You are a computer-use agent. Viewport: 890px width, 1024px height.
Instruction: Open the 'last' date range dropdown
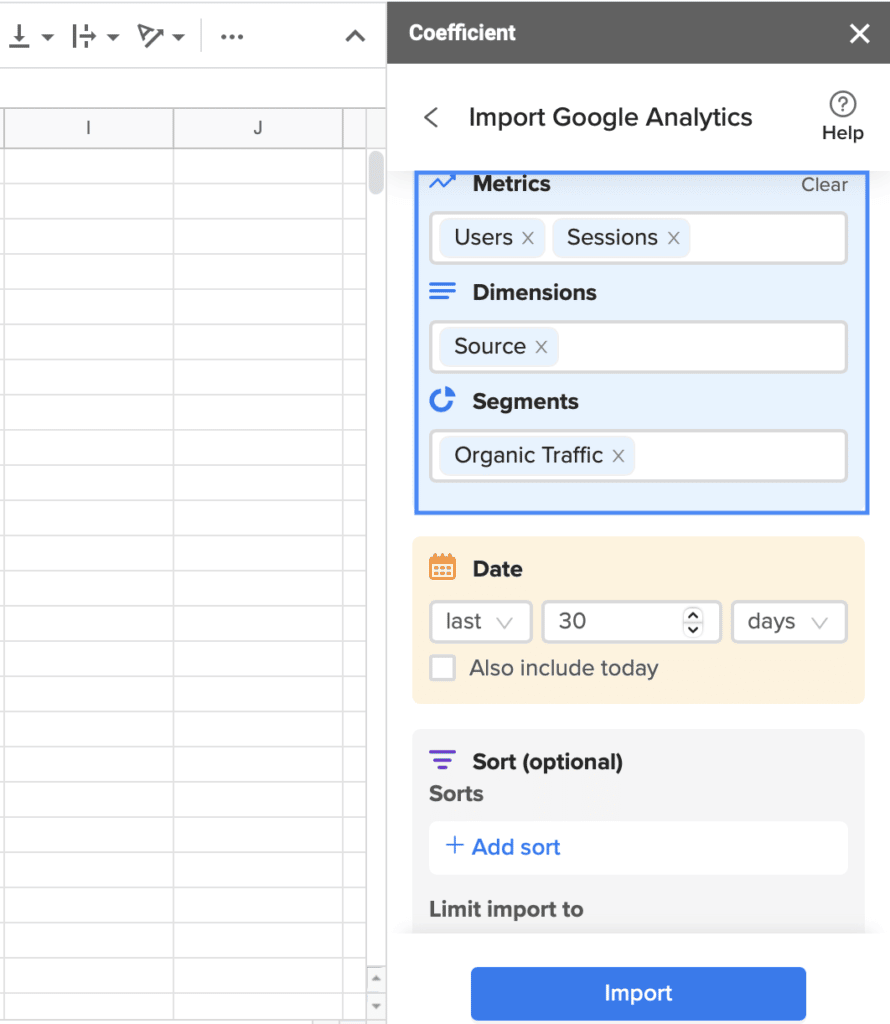481,622
